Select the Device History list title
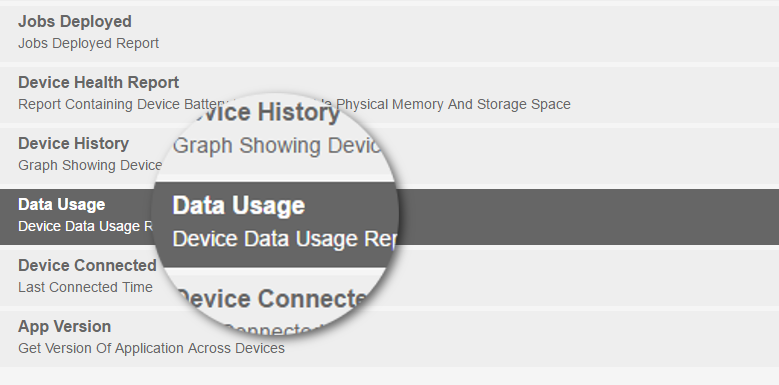Viewport: 779px width, 385px height. coord(74,144)
